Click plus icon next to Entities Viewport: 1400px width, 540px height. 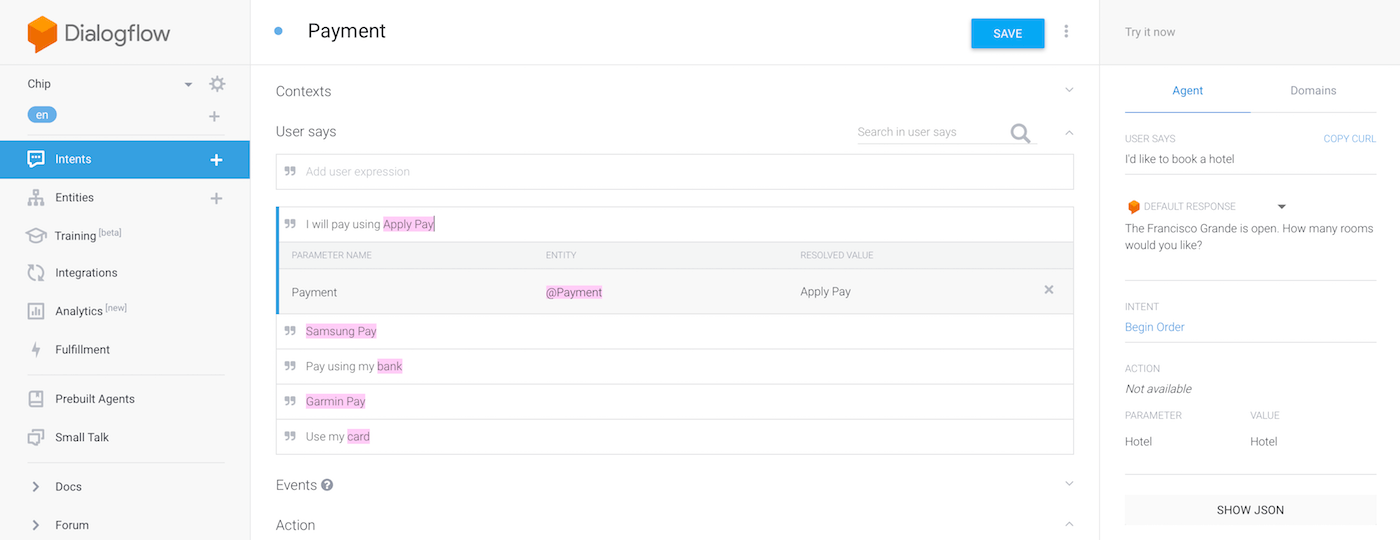(x=216, y=198)
